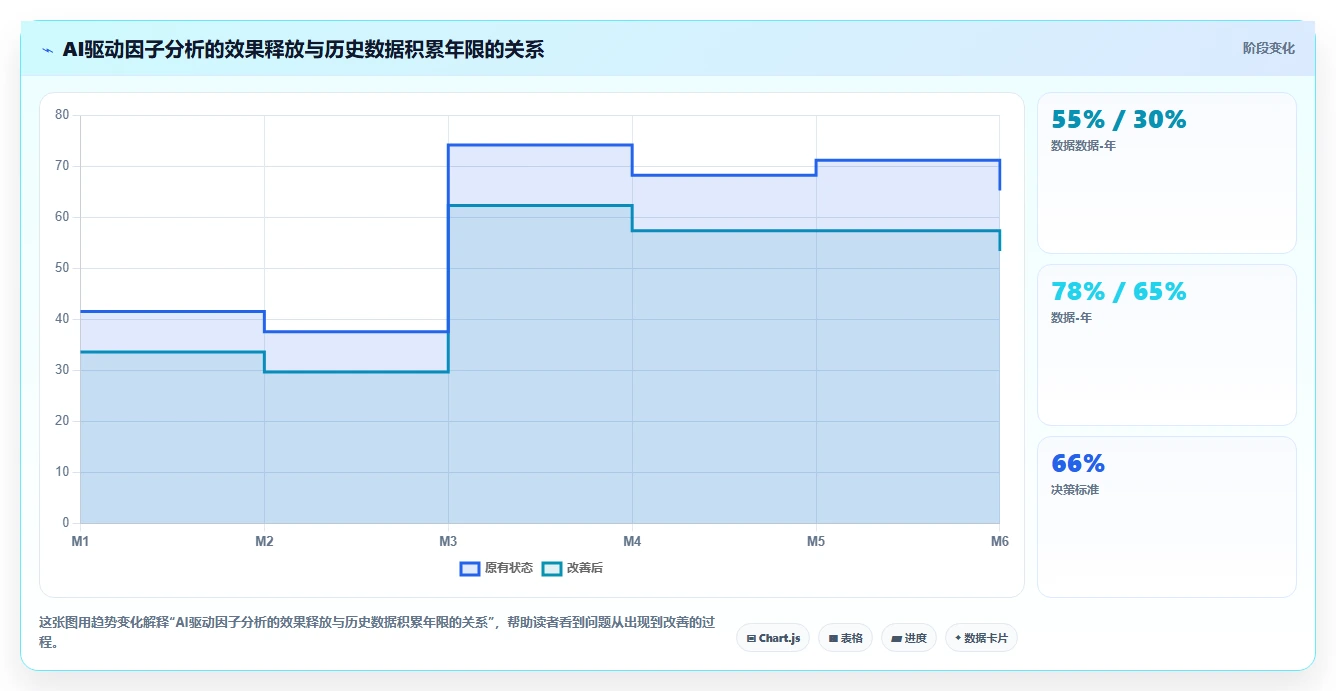Click the 数据数据-年 card label

(1083, 146)
